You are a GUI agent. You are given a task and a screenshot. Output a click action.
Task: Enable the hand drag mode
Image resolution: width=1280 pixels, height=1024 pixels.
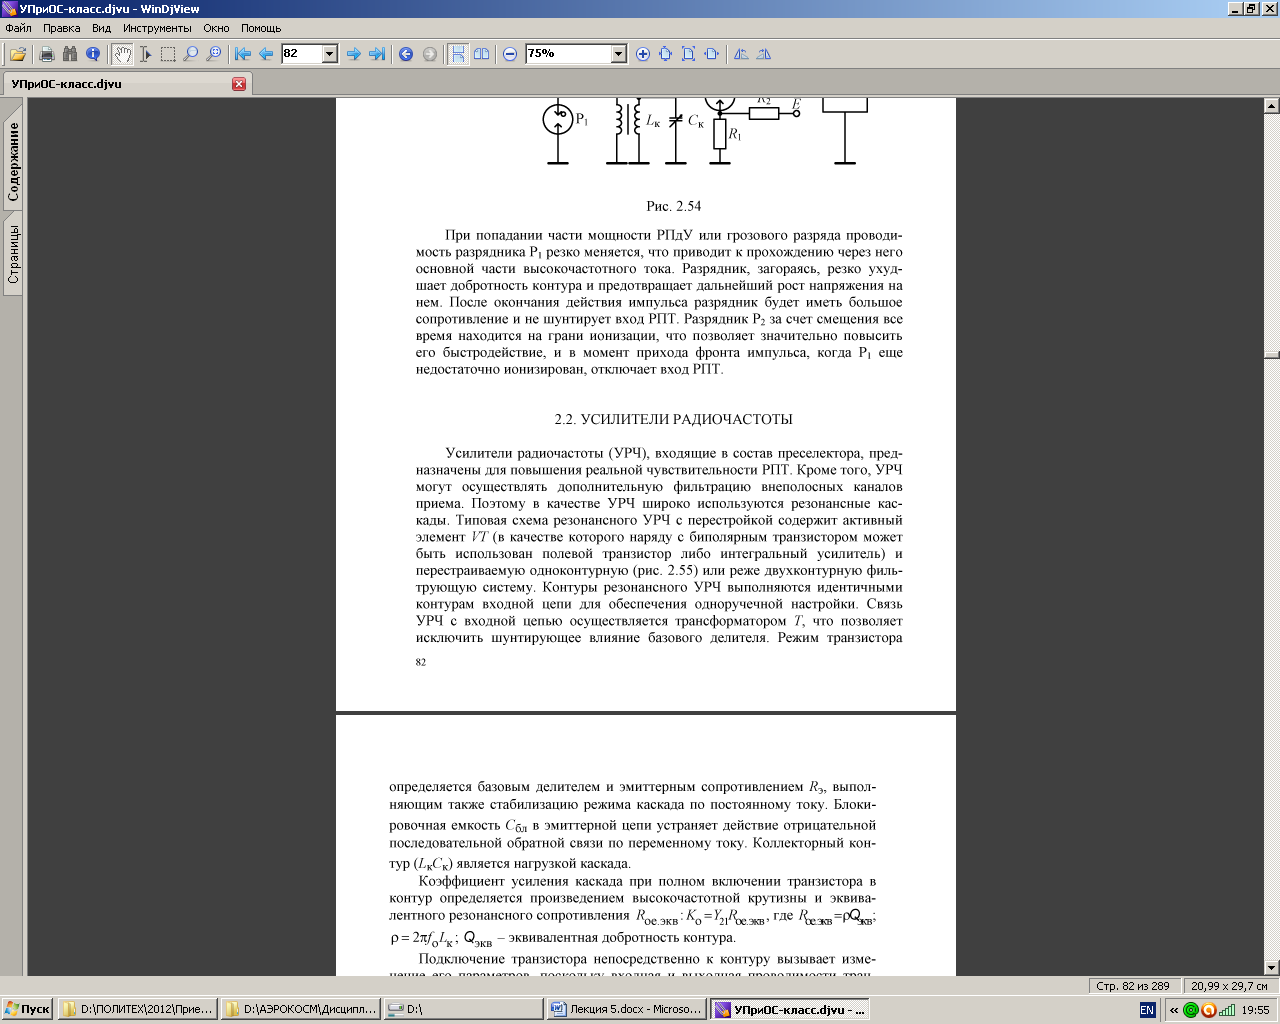[x=122, y=54]
